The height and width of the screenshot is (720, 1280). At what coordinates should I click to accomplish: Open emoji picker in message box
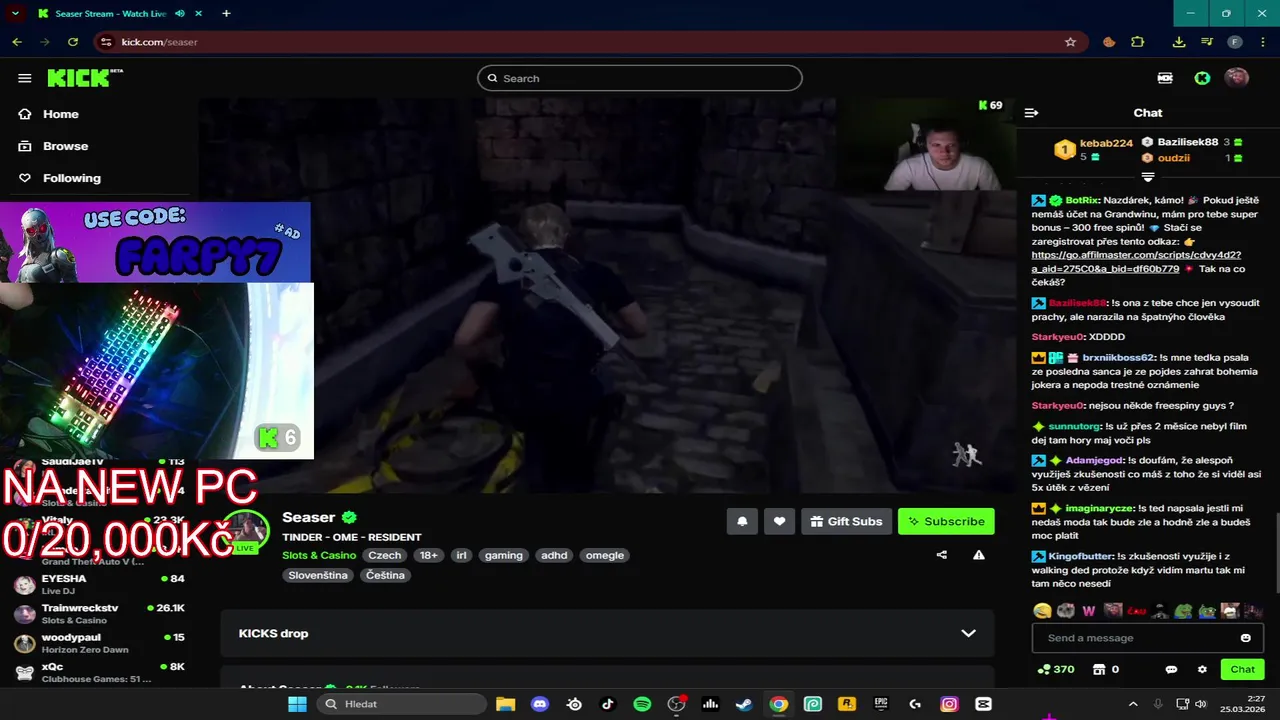1245,638
